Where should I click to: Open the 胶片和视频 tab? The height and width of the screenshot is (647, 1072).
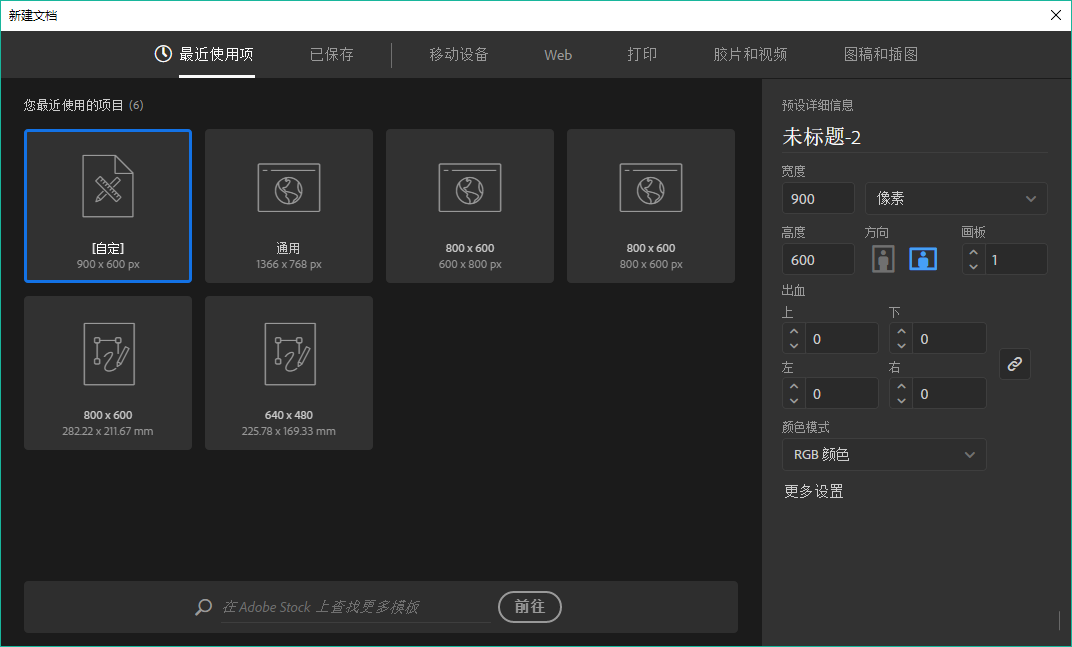750,54
